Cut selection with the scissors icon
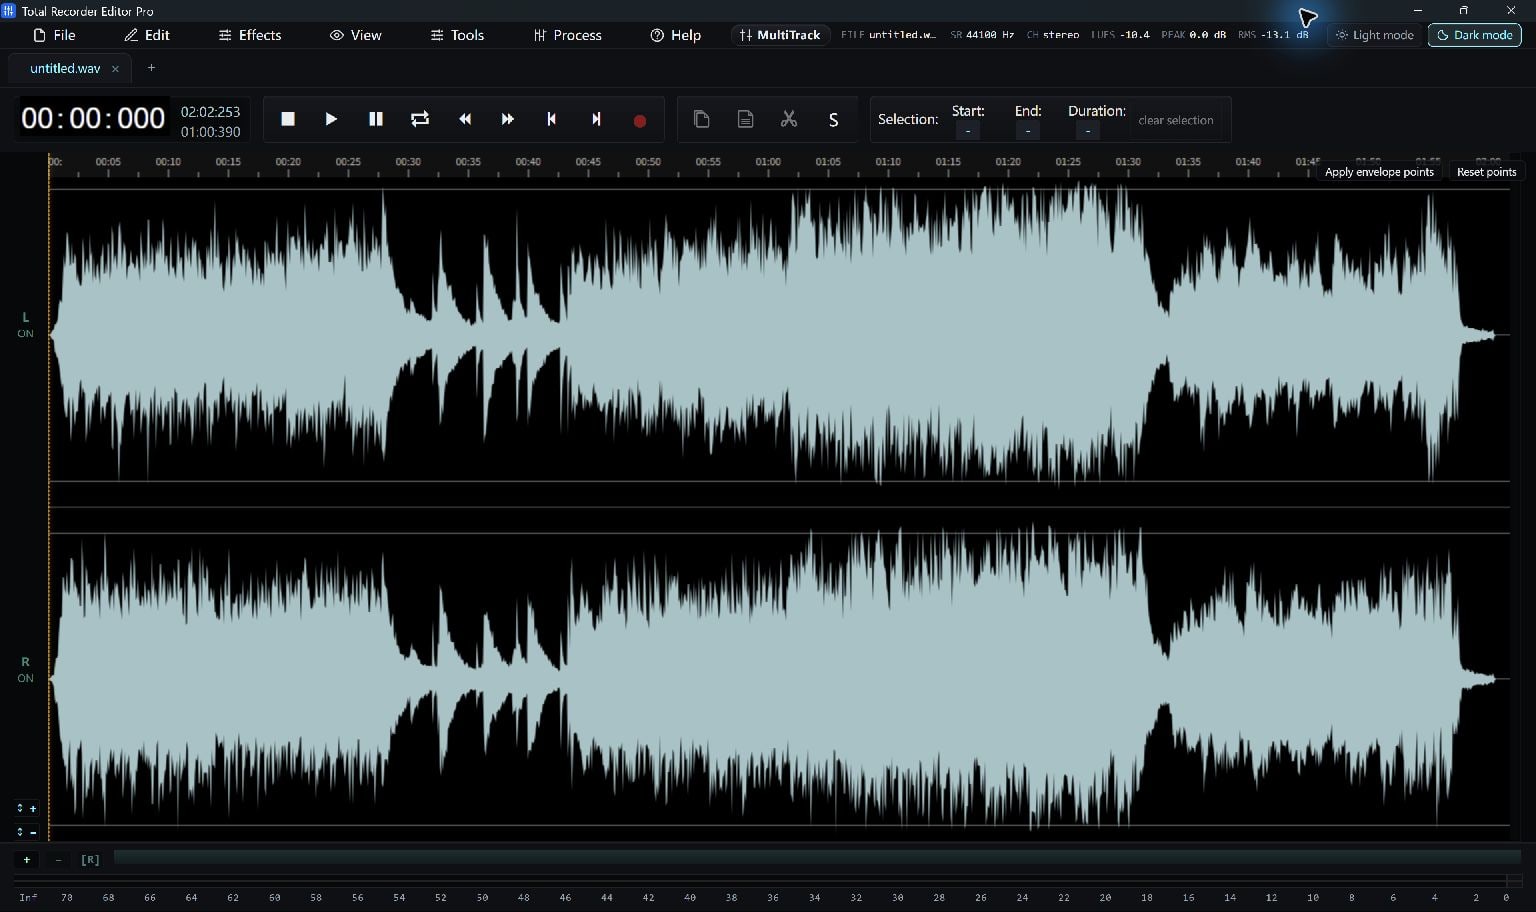Screen dimensions: 1536x912 [x=789, y=119]
